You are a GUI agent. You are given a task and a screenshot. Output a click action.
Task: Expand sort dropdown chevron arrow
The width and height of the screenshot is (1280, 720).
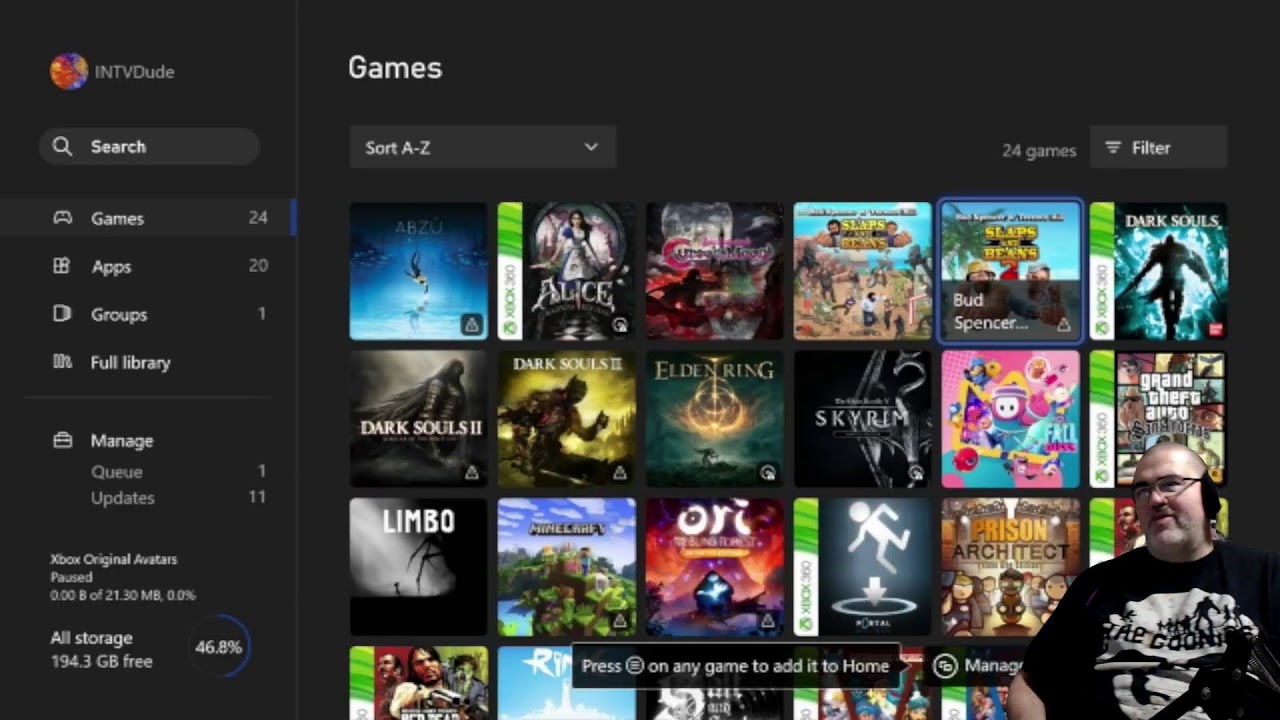click(591, 147)
